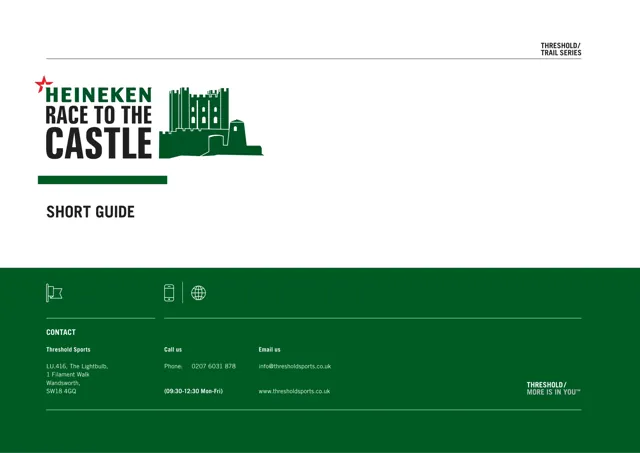Click the CONTACT heading
Image resolution: width=640 pixels, height=453 pixels.
(x=61, y=332)
